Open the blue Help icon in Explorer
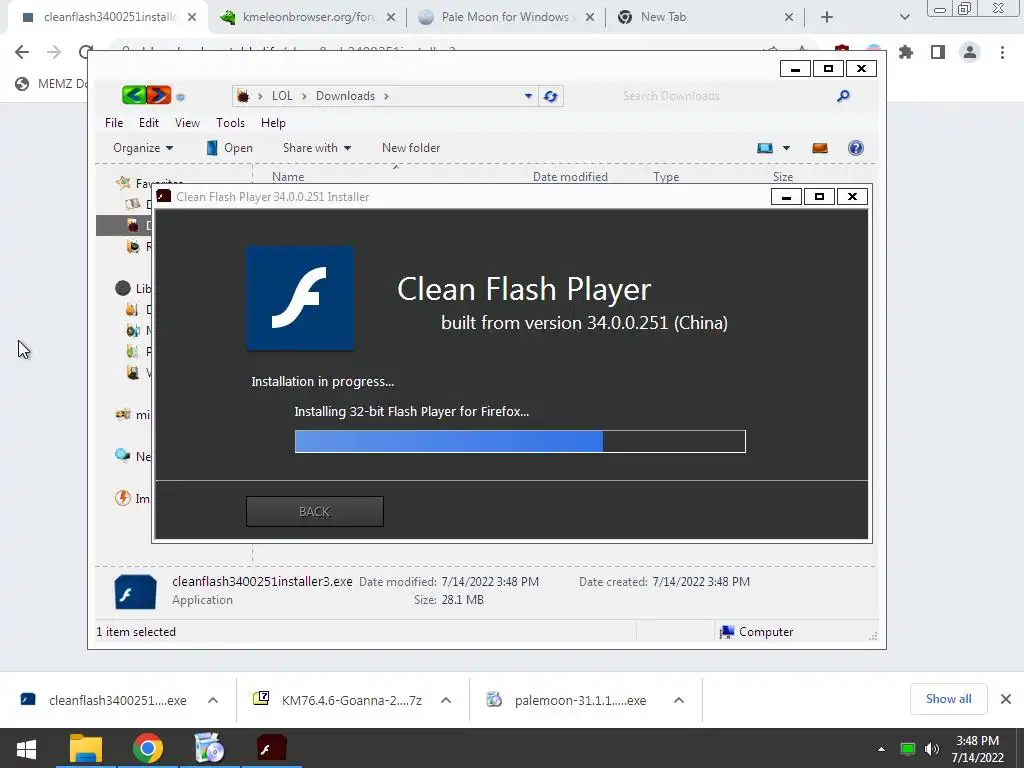The width and height of the screenshot is (1024, 768). (x=856, y=148)
